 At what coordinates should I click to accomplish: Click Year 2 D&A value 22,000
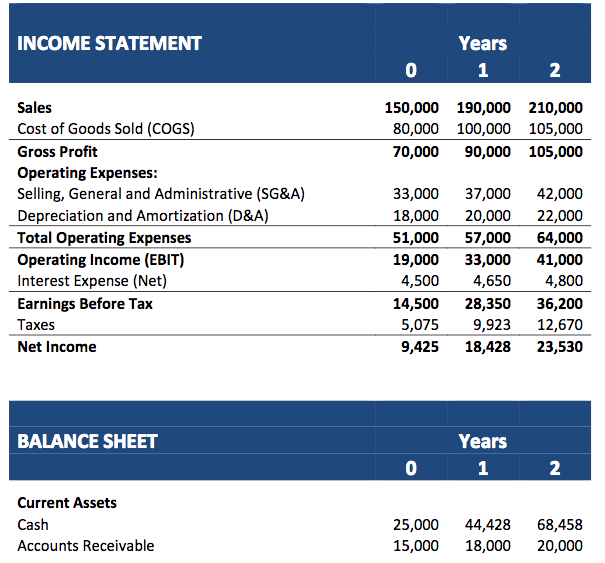pyautogui.click(x=560, y=216)
